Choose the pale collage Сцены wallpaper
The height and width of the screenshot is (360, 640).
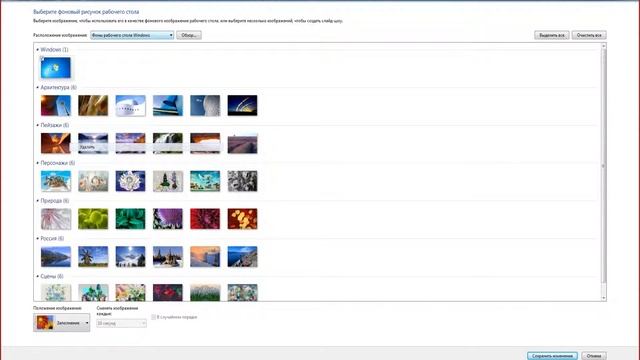click(242, 292)
